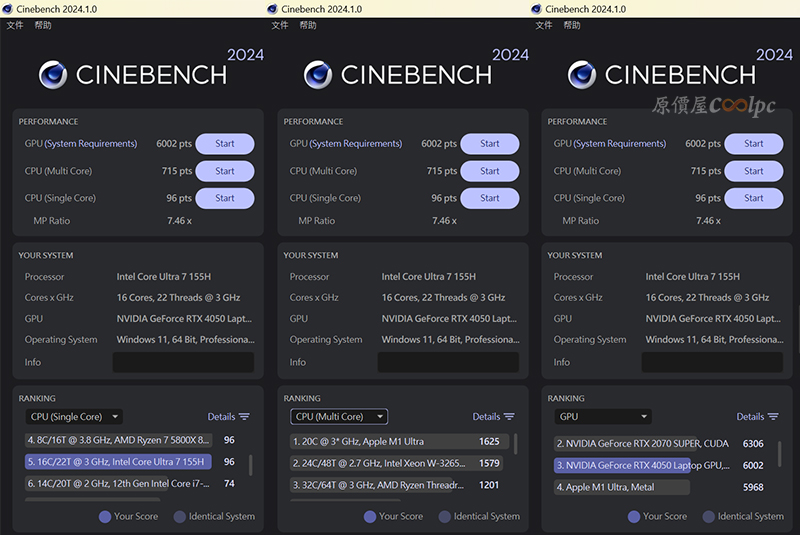The image size is (800, 535).
Task: Open the 帮助 menu in middle window
Action: tap(308, 25)
